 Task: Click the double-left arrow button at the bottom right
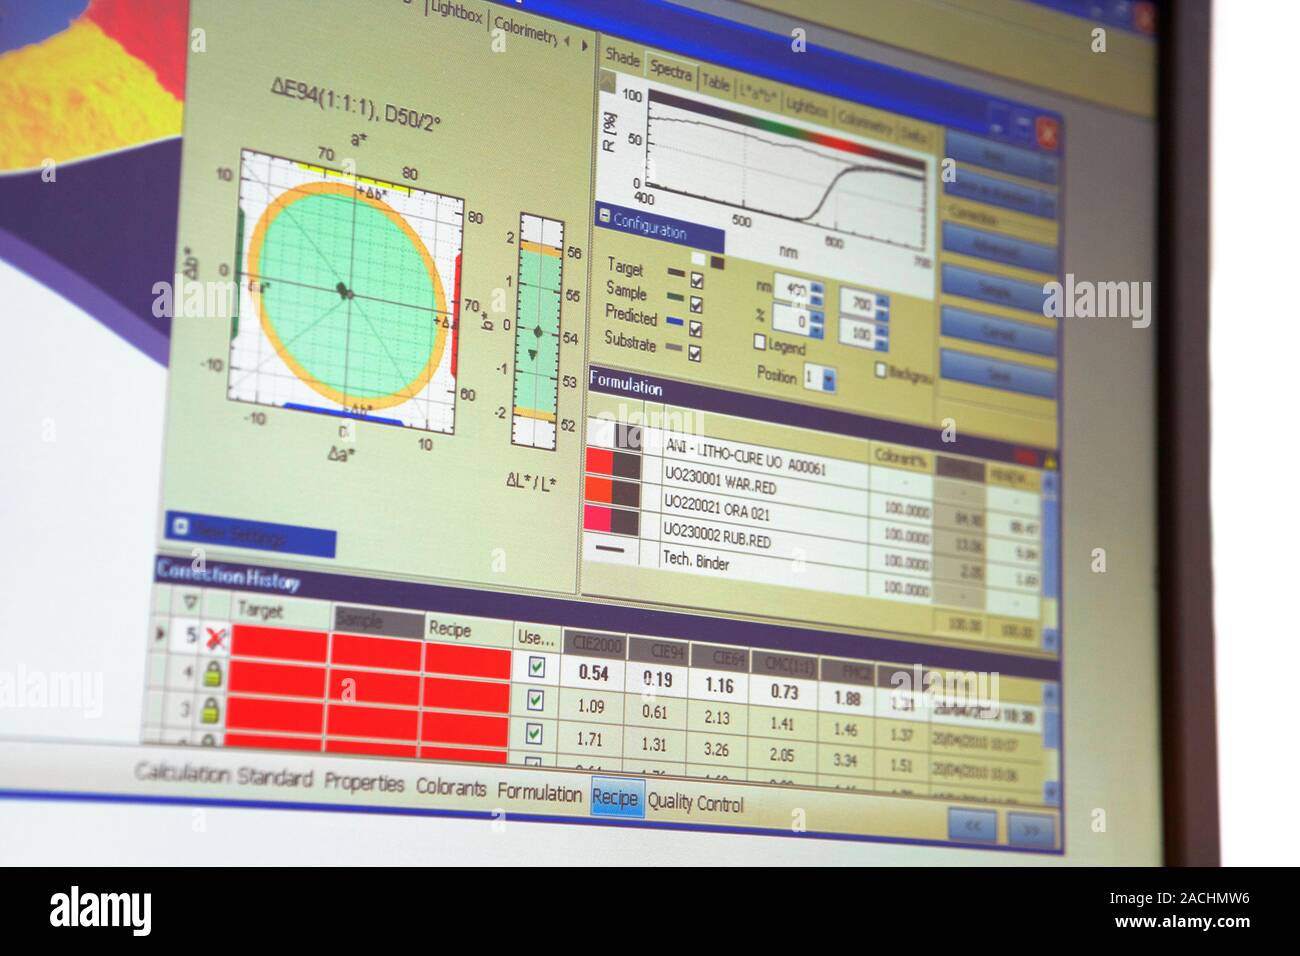(973, 826)
